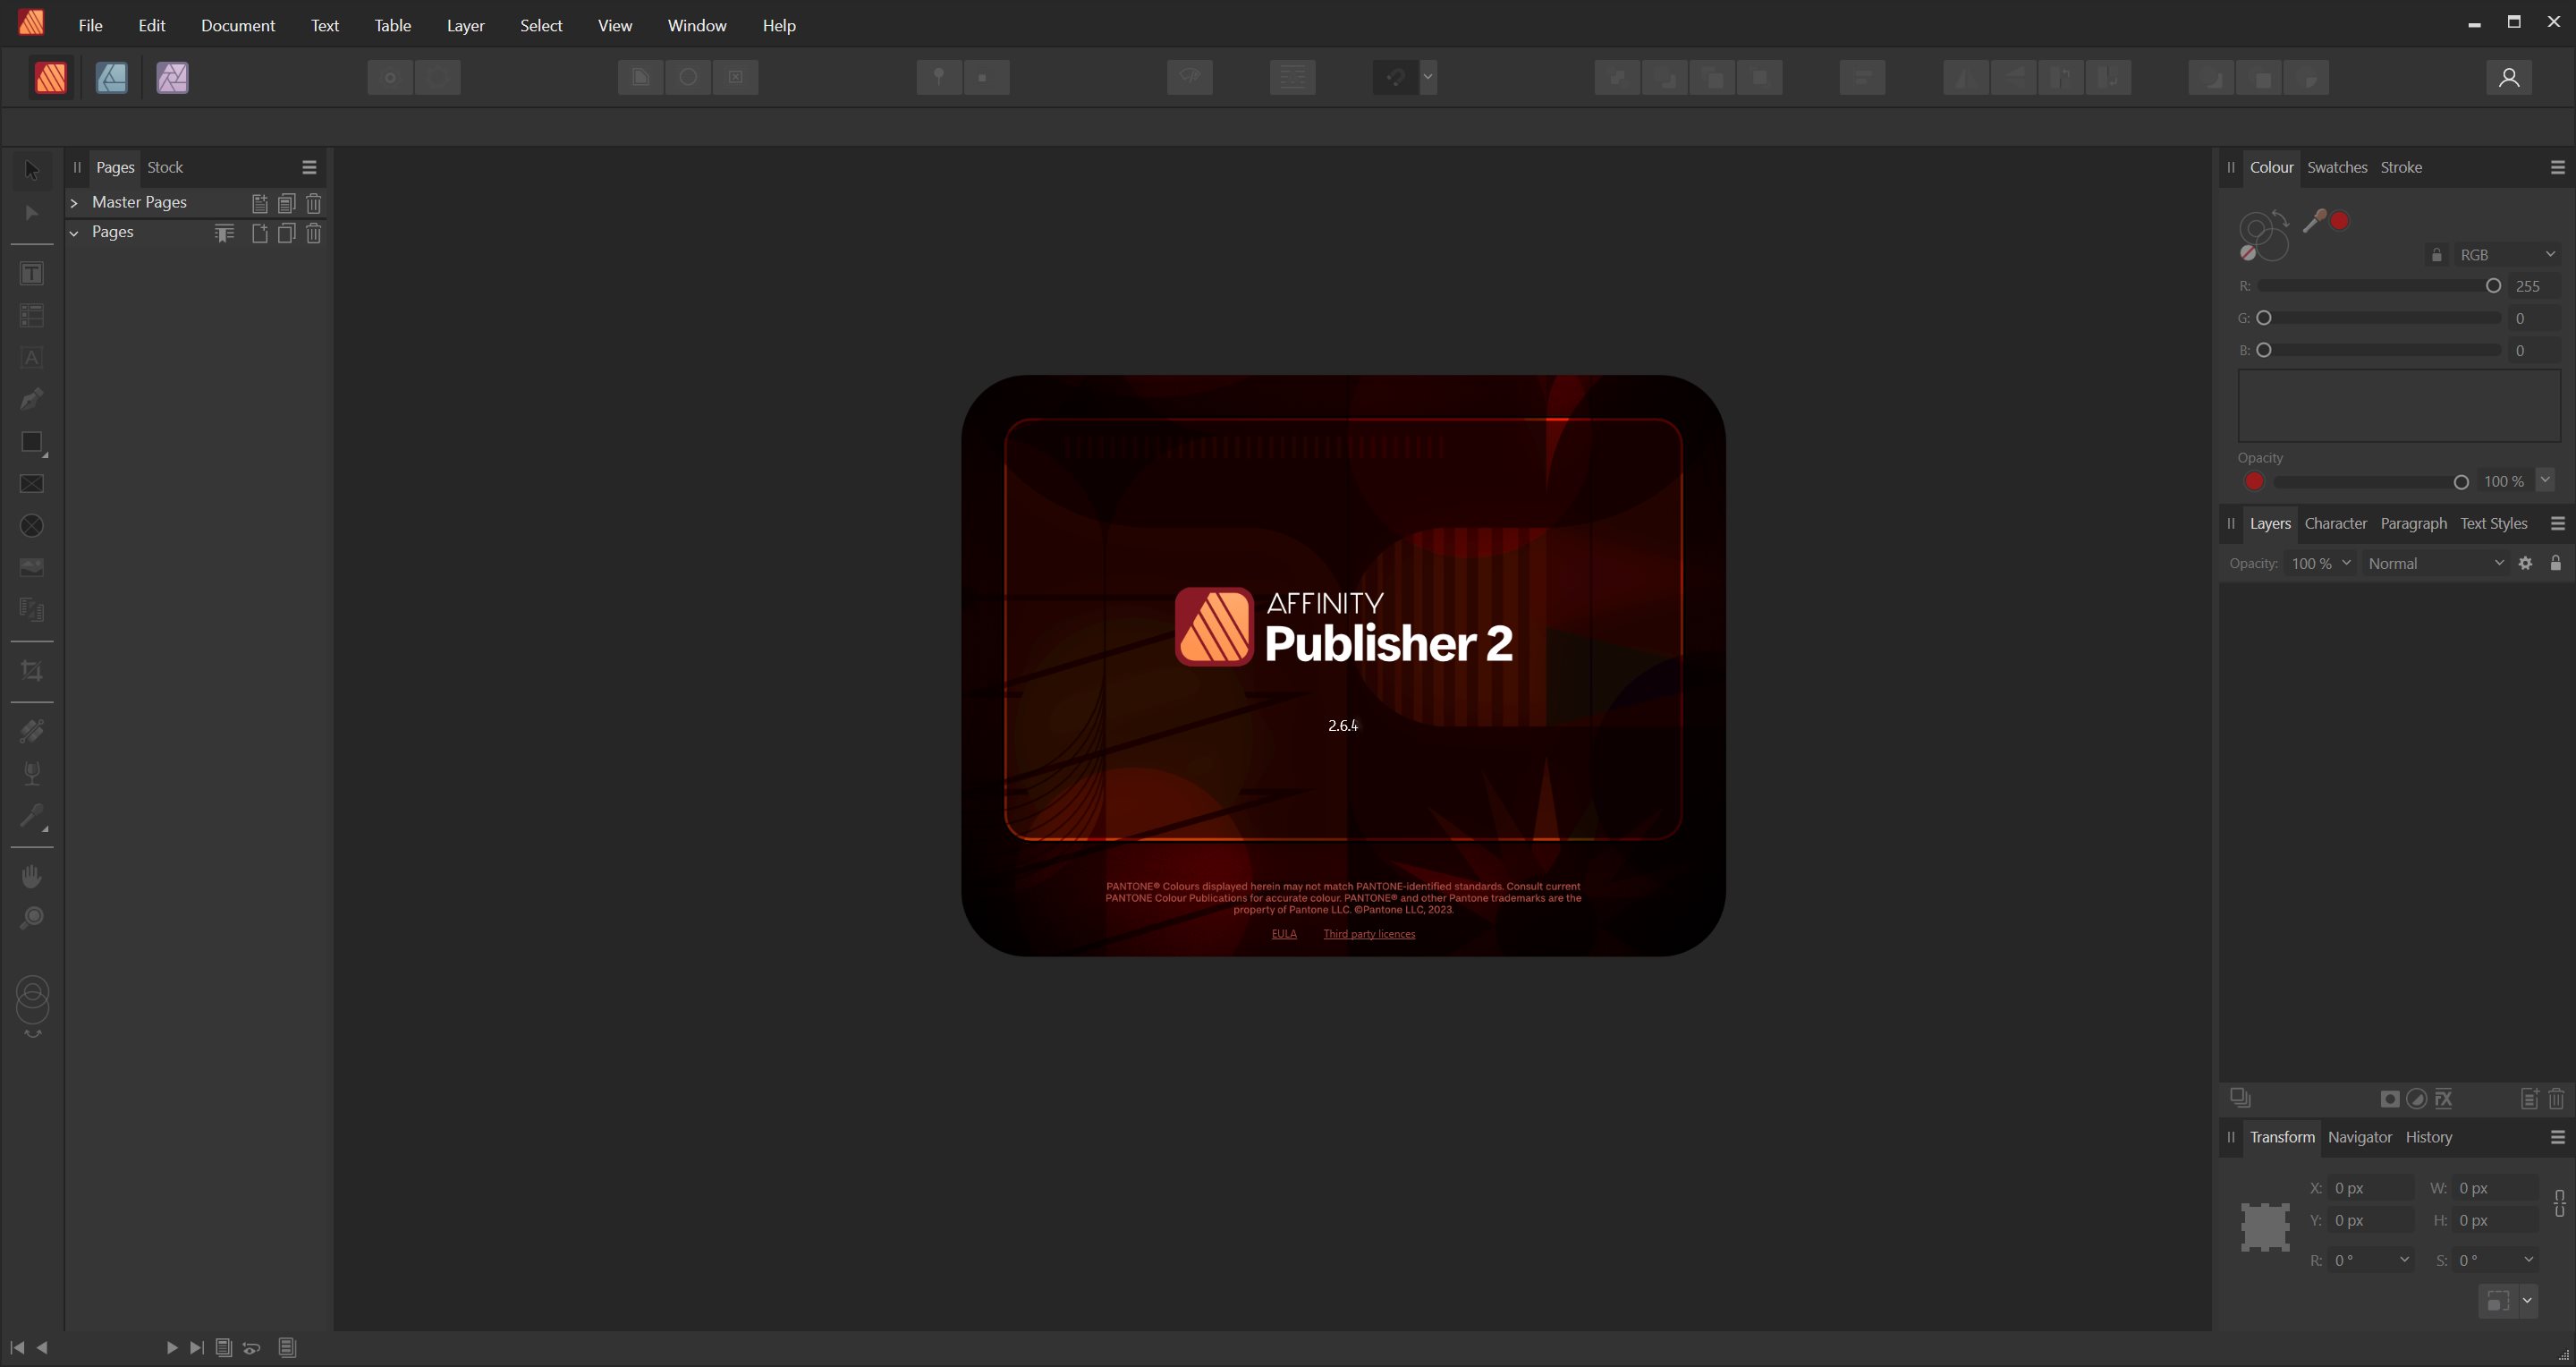Select the Picture Frame Rectangle tool
Viewport: 2576px width, 1367px height.
point(32,484)
